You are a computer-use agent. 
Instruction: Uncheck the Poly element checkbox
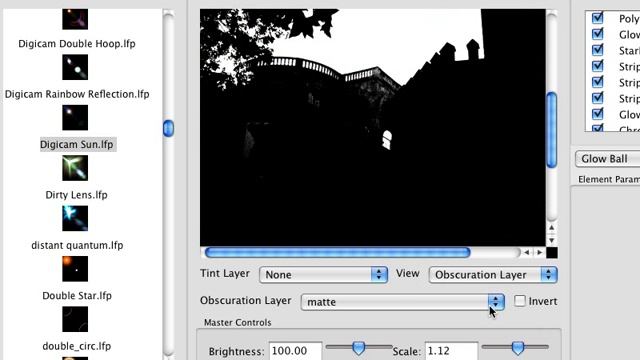click(598, 18)
